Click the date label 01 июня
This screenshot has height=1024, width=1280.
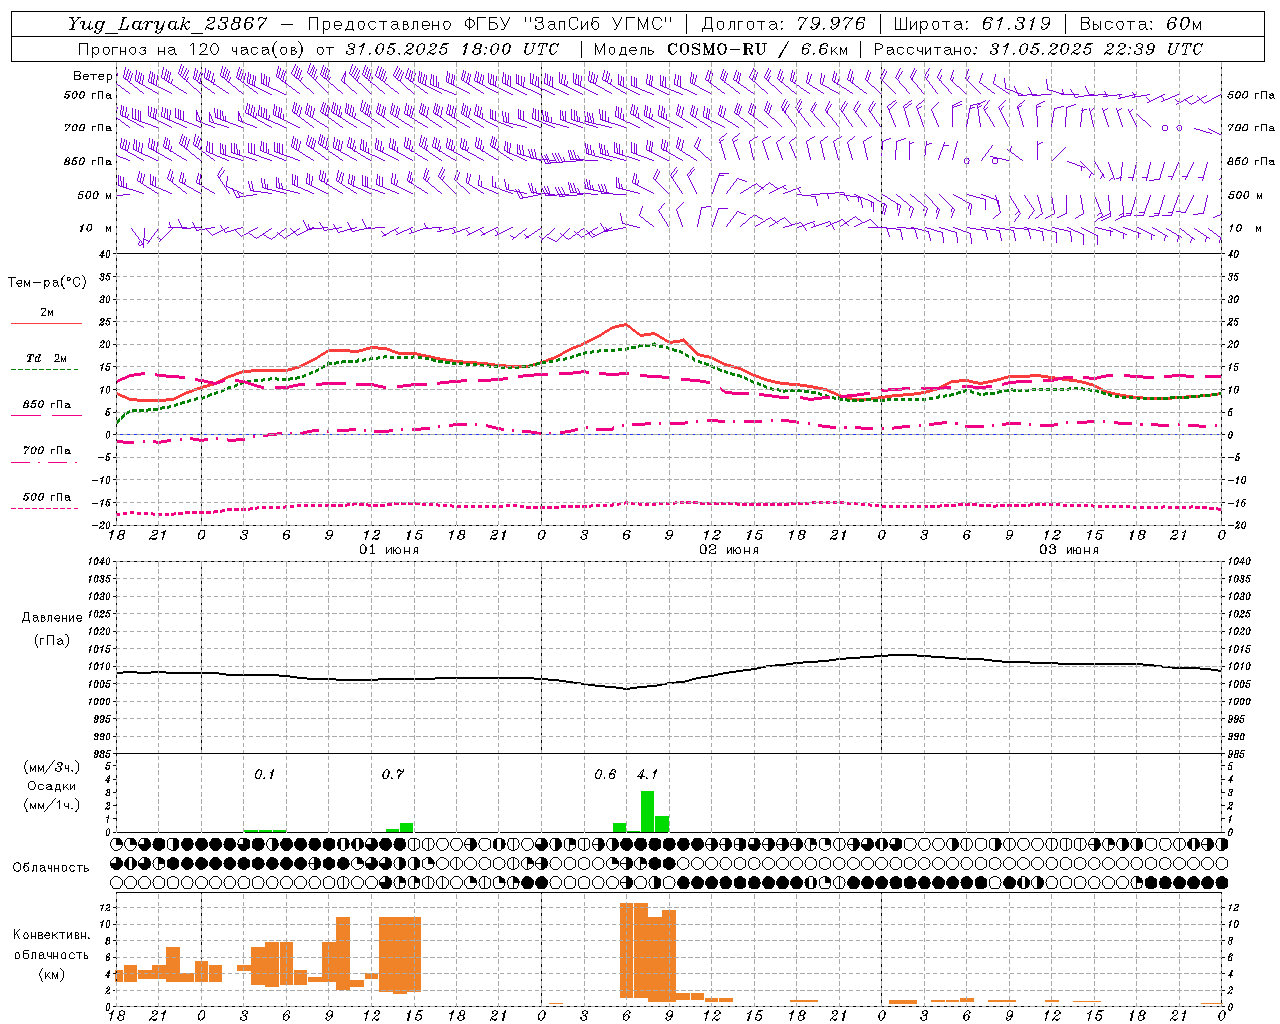click(389, 550)
